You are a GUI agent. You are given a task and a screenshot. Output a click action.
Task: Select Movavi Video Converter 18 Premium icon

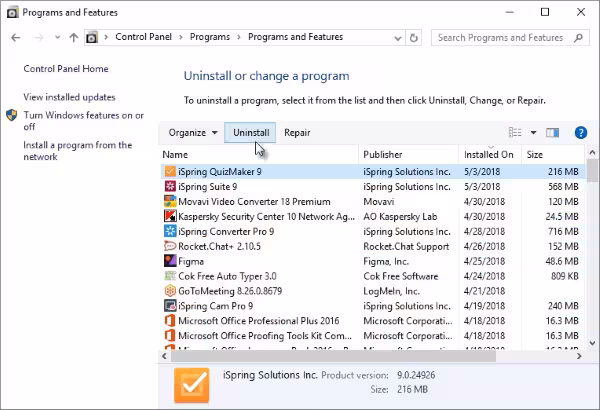tap(170, 201)
